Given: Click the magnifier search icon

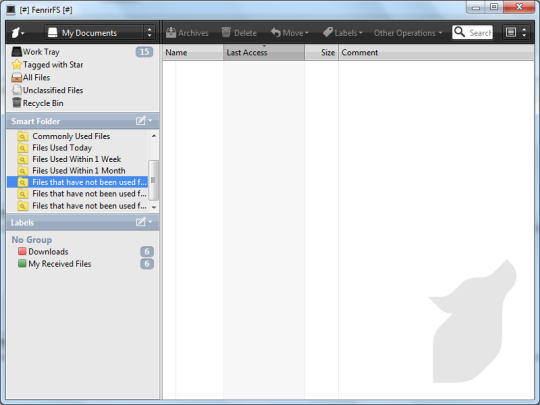Looking at the screenshot, I should [459, 32].
